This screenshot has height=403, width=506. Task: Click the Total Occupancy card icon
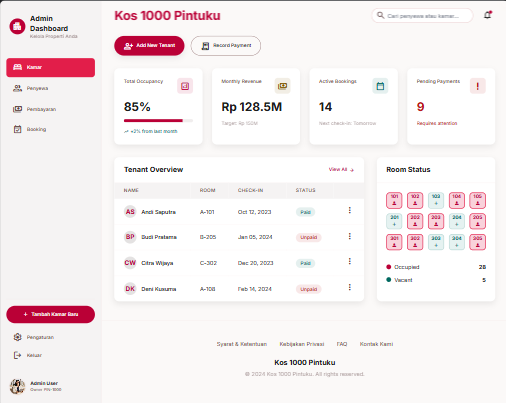click(x=185, y=86)
